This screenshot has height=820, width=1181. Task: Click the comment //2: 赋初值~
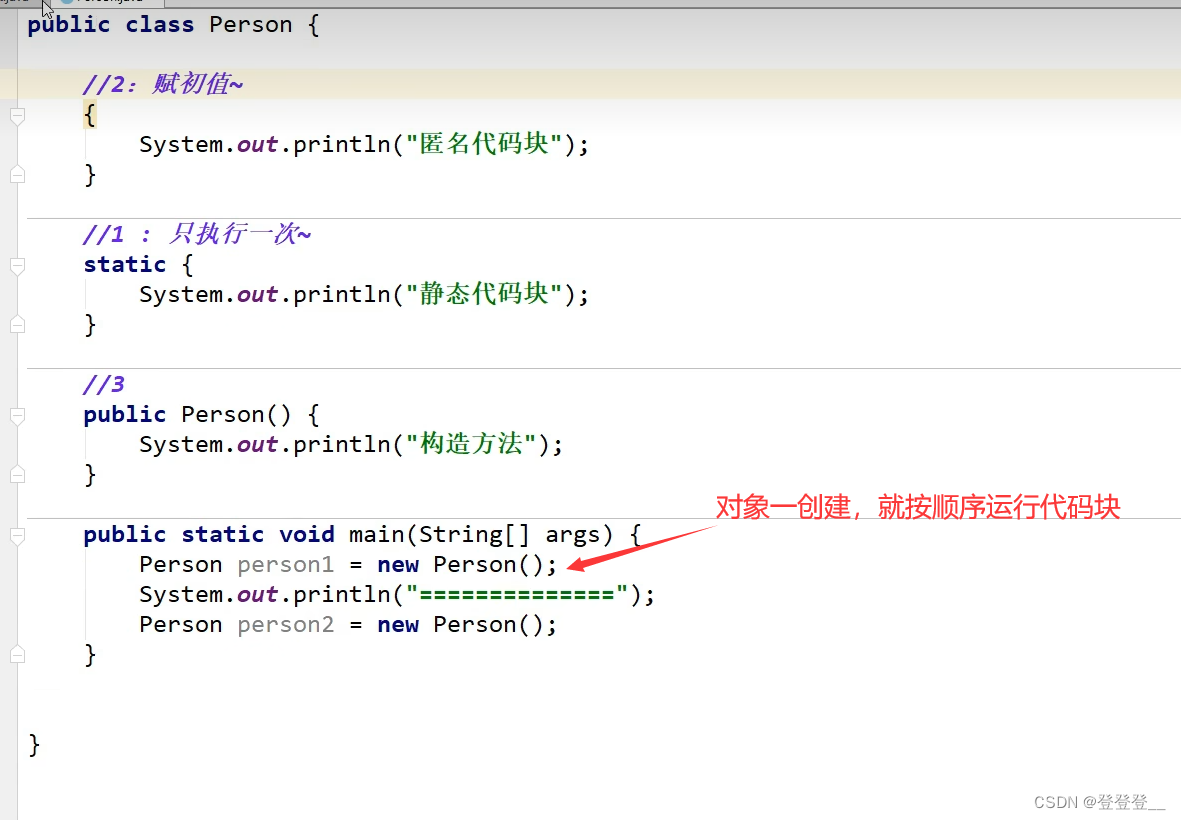pyautogui.click(x=163, y=84)
